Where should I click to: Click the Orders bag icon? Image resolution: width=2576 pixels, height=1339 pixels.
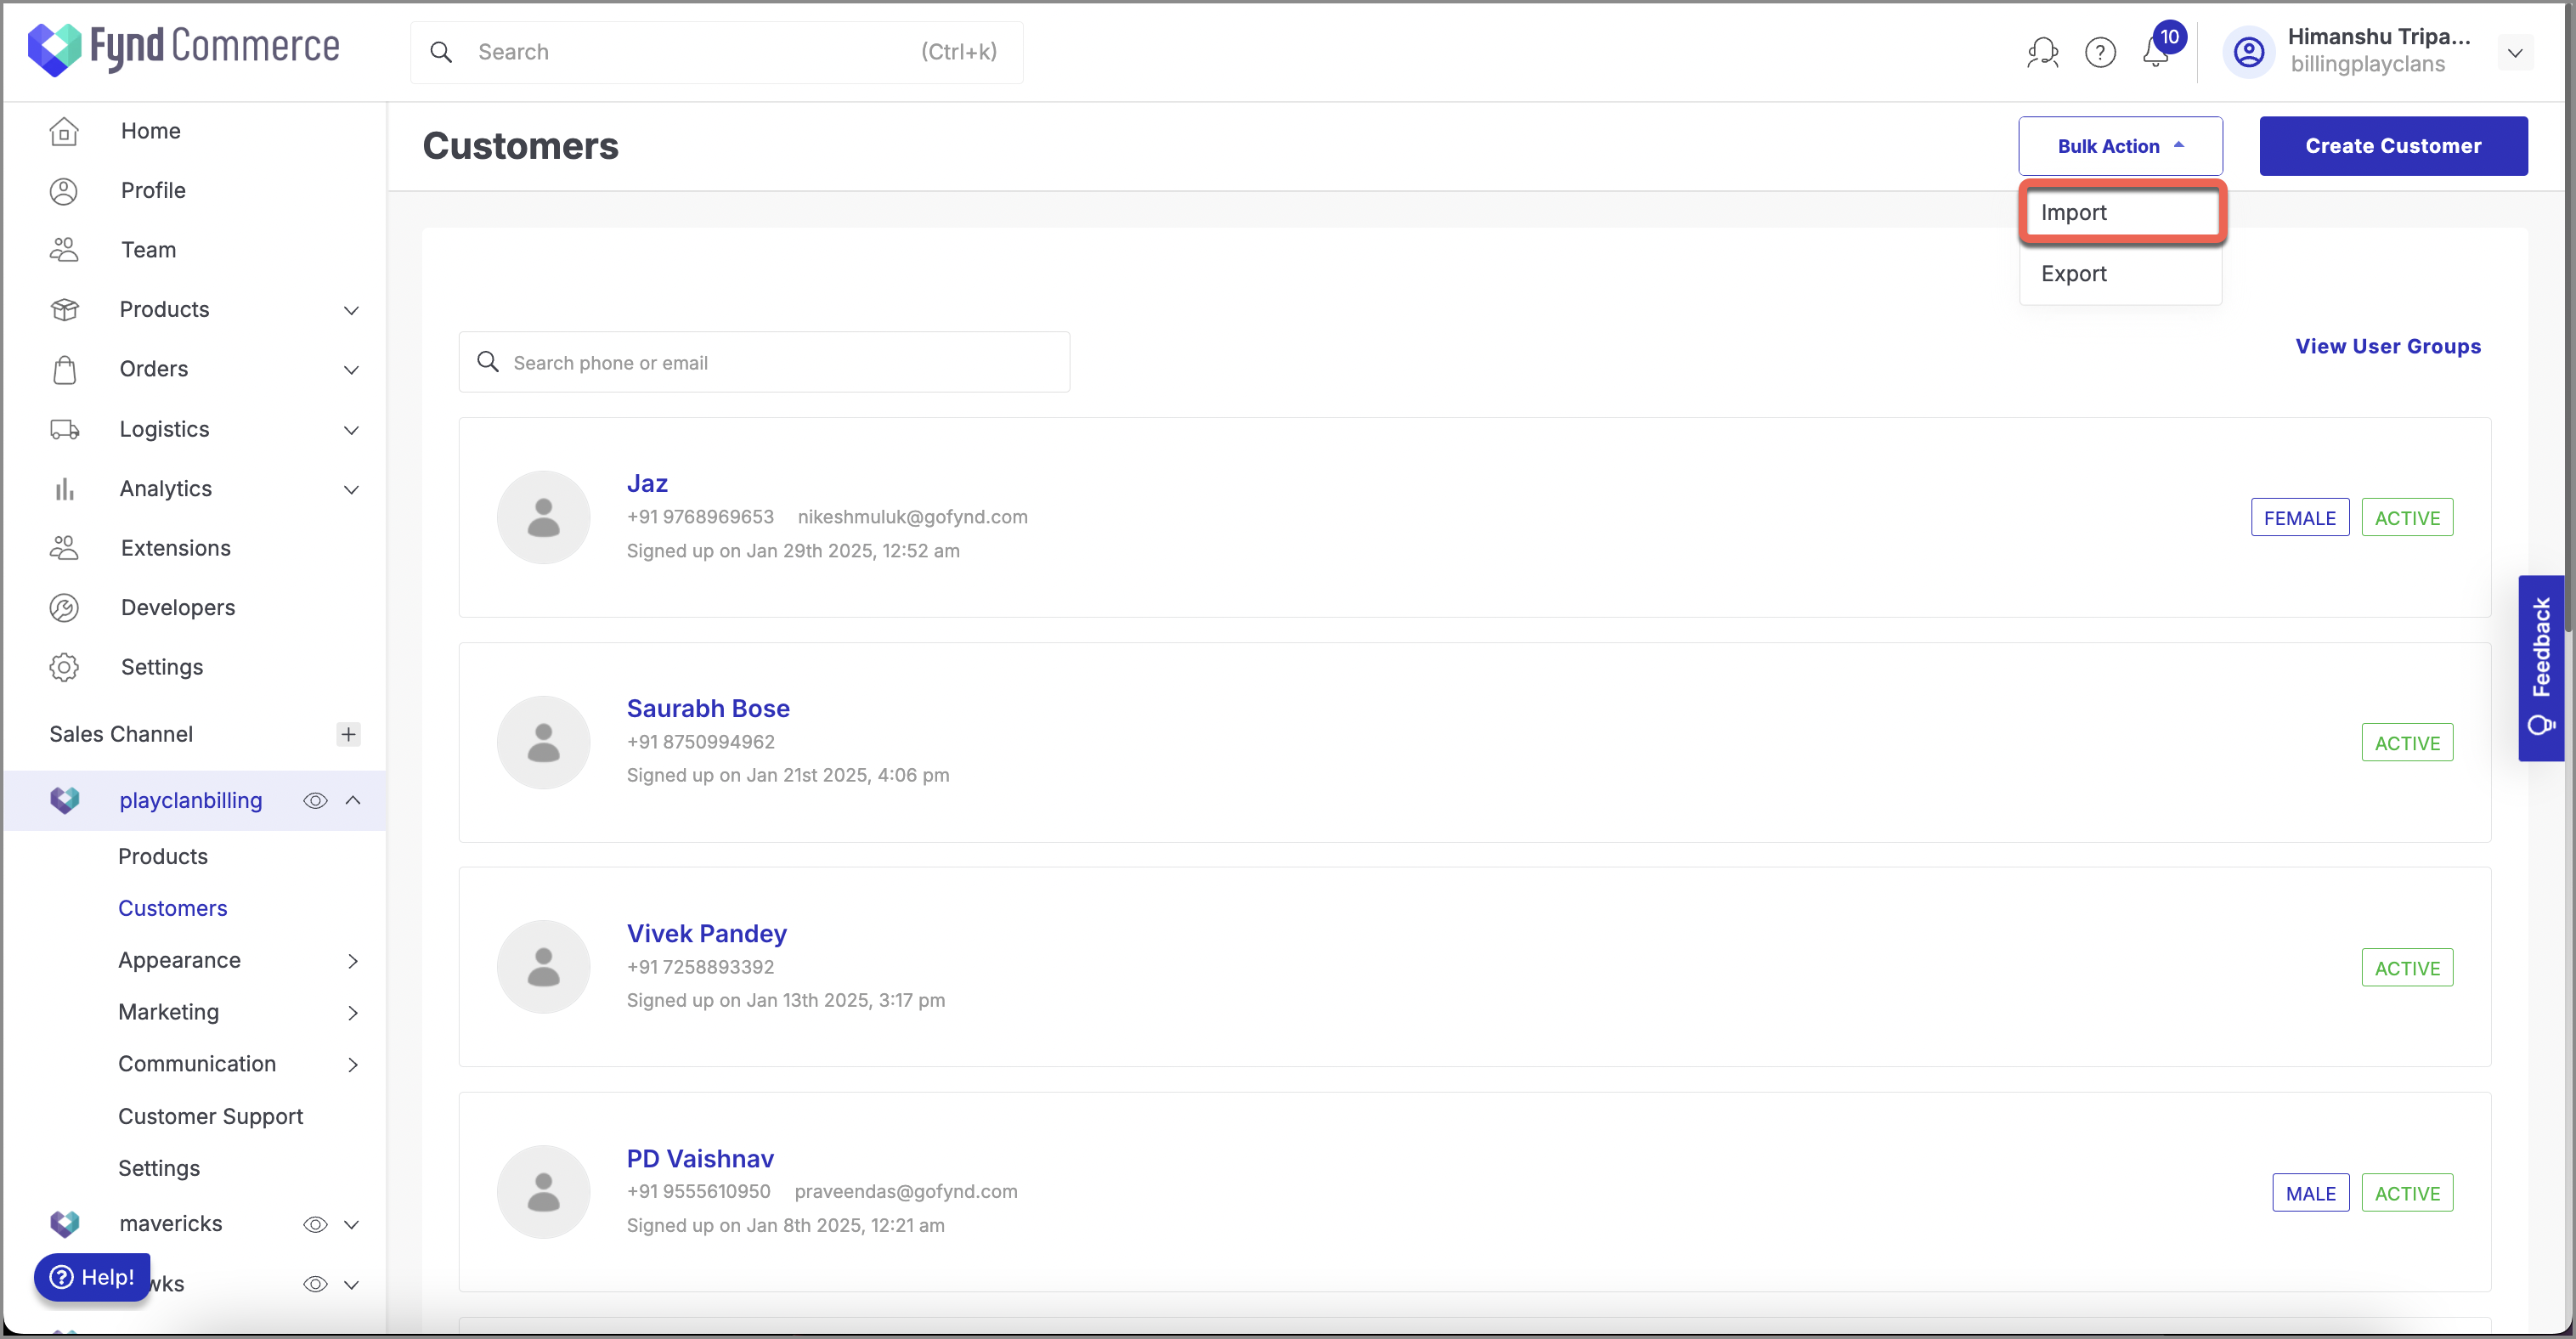click(64, 369)
